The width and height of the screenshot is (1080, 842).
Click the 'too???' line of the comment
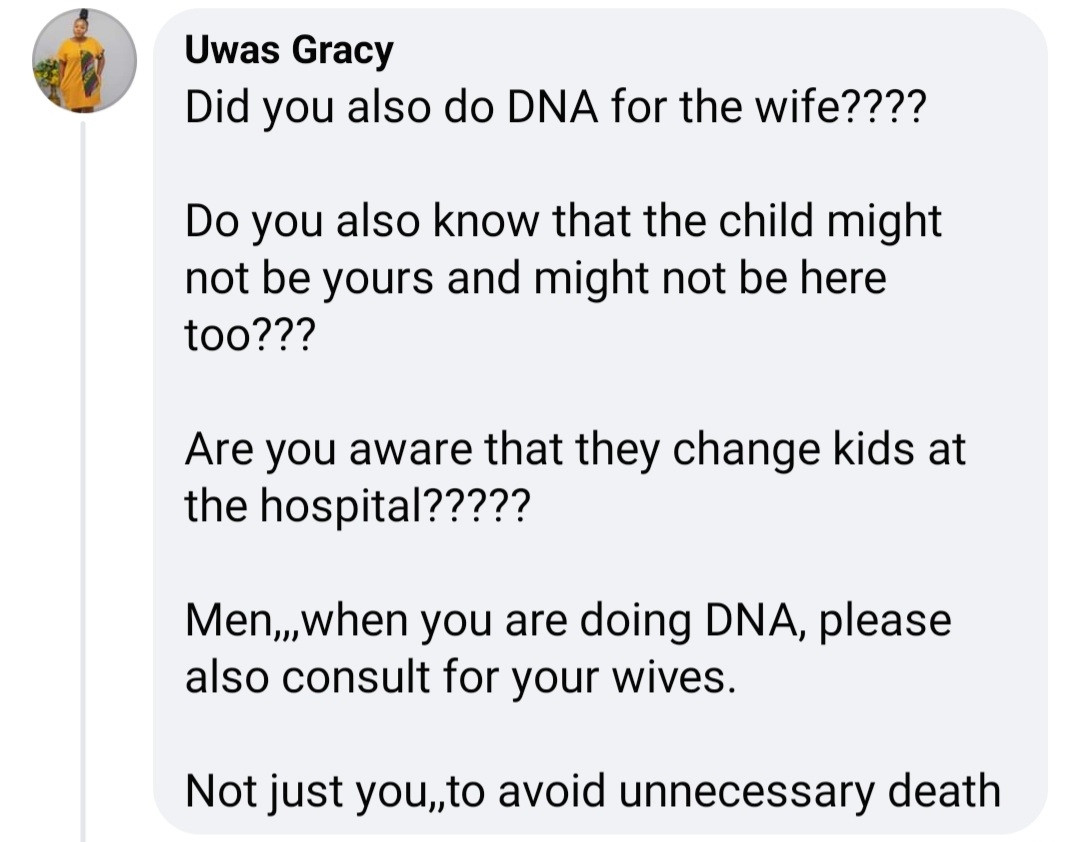click(x=248, y=336)
